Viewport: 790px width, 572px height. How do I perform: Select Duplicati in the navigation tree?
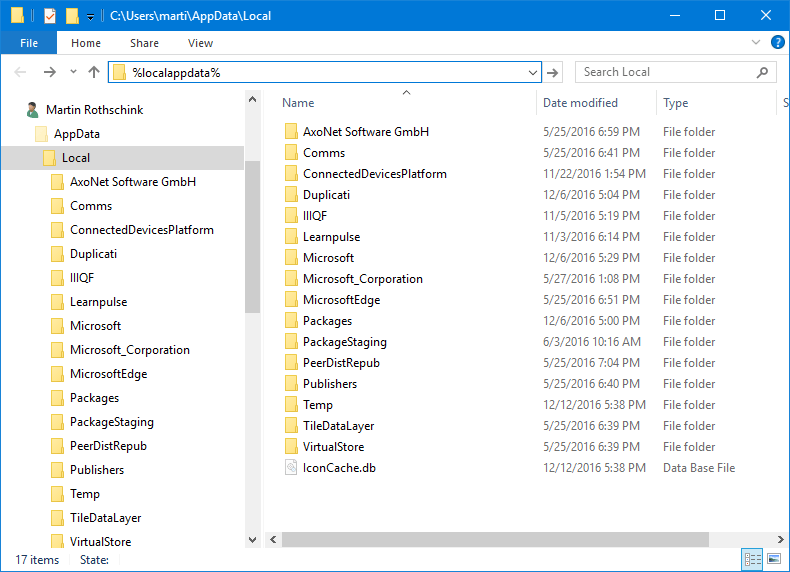pos(93,254)
